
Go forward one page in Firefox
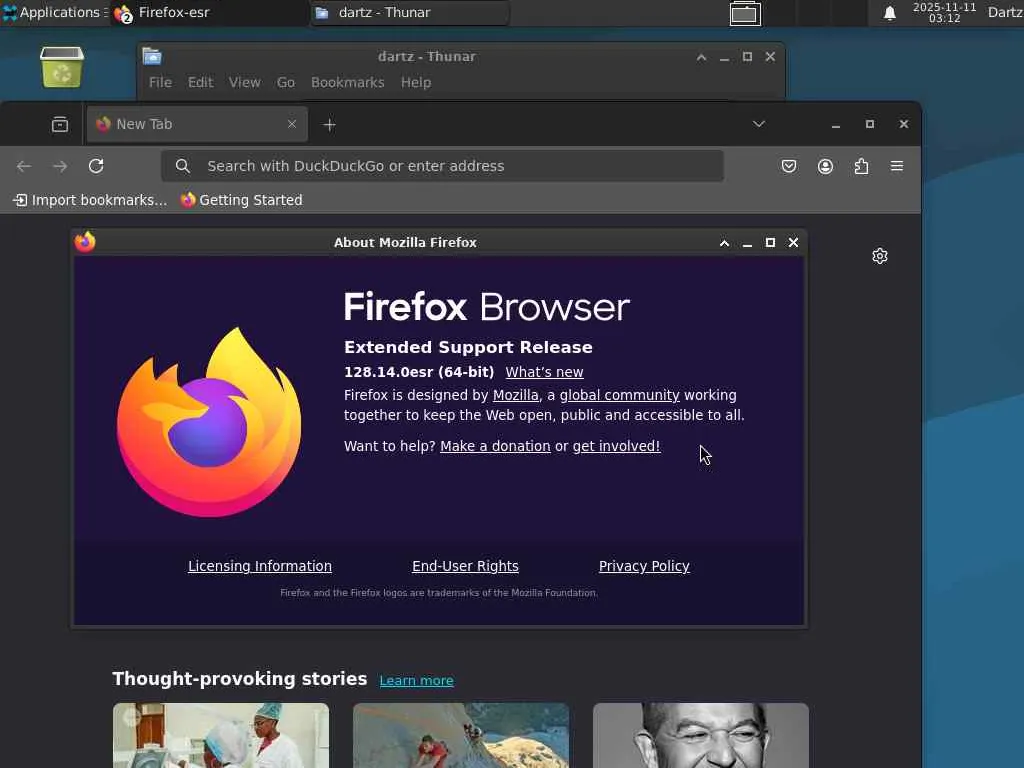coord(60,166)
